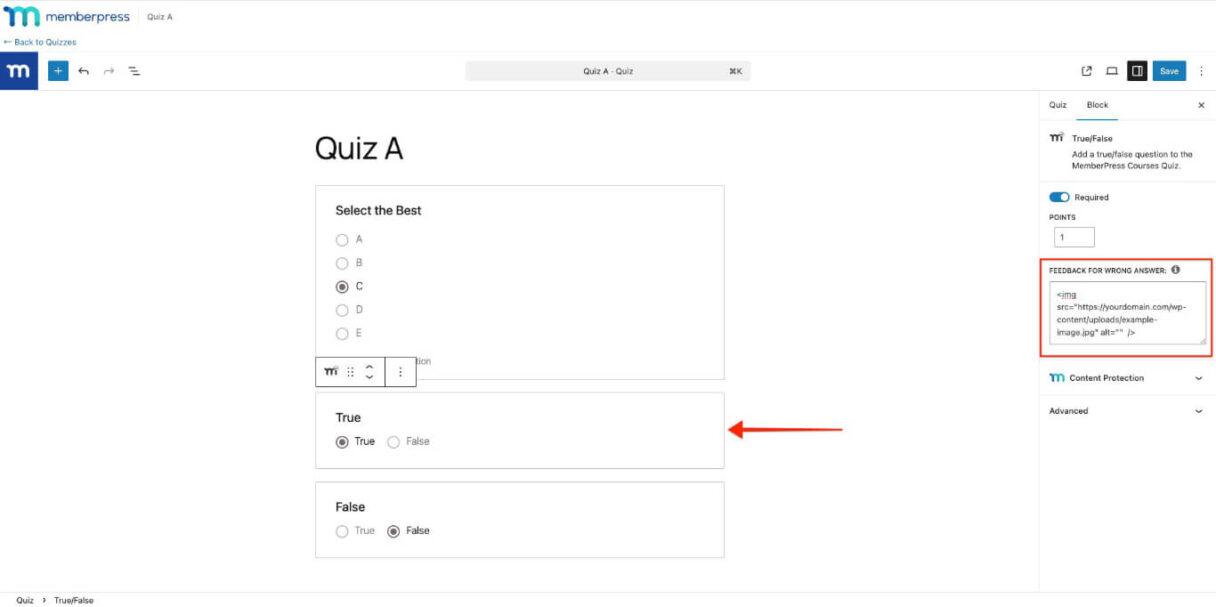Open the document list view icon
This screenshot has height=607, width=1216.
tap(133, 71)
